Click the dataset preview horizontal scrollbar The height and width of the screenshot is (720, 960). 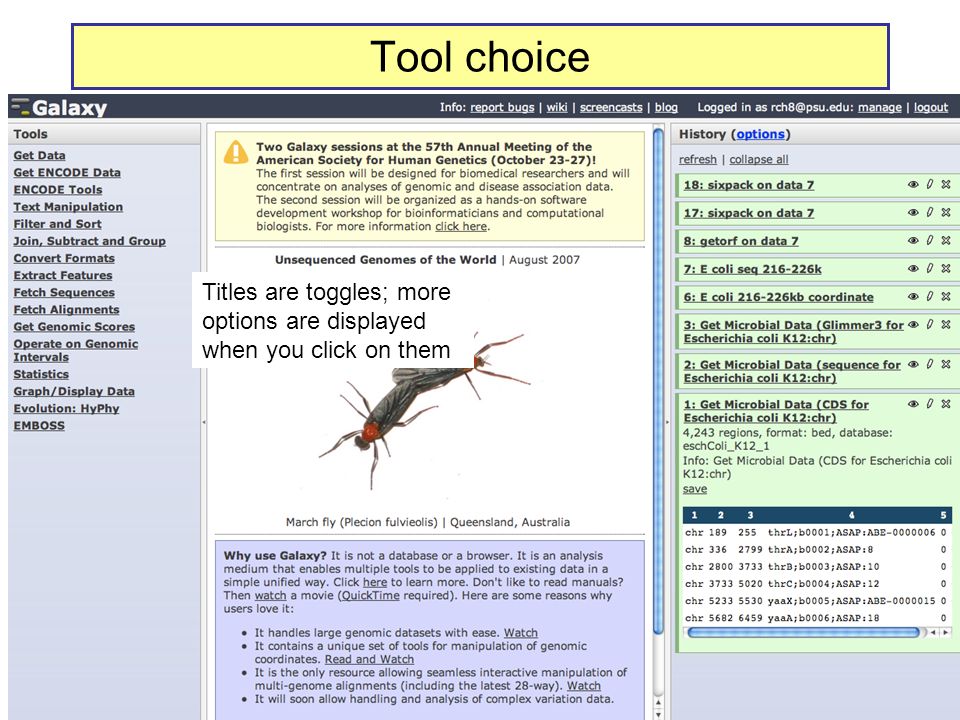point(803,632)
